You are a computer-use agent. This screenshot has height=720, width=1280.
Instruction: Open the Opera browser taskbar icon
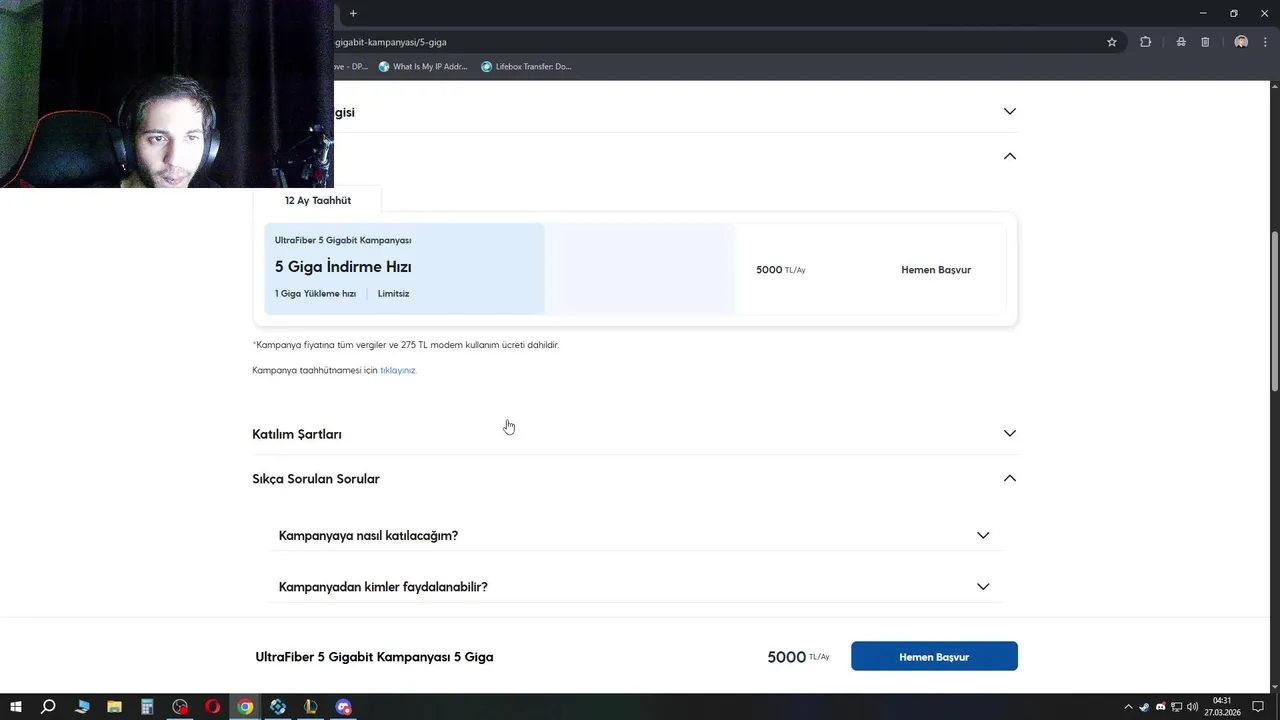pos(212,707)
